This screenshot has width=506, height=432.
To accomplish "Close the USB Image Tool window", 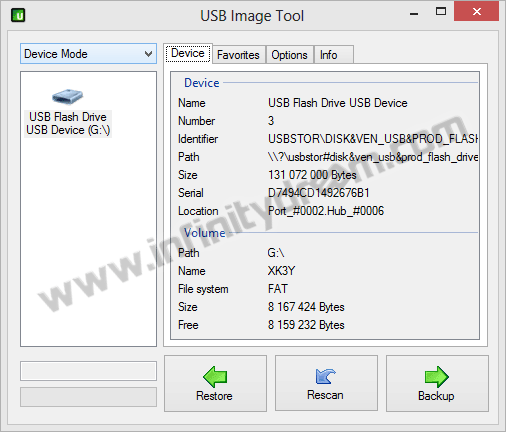I will (x=477, y=12).
